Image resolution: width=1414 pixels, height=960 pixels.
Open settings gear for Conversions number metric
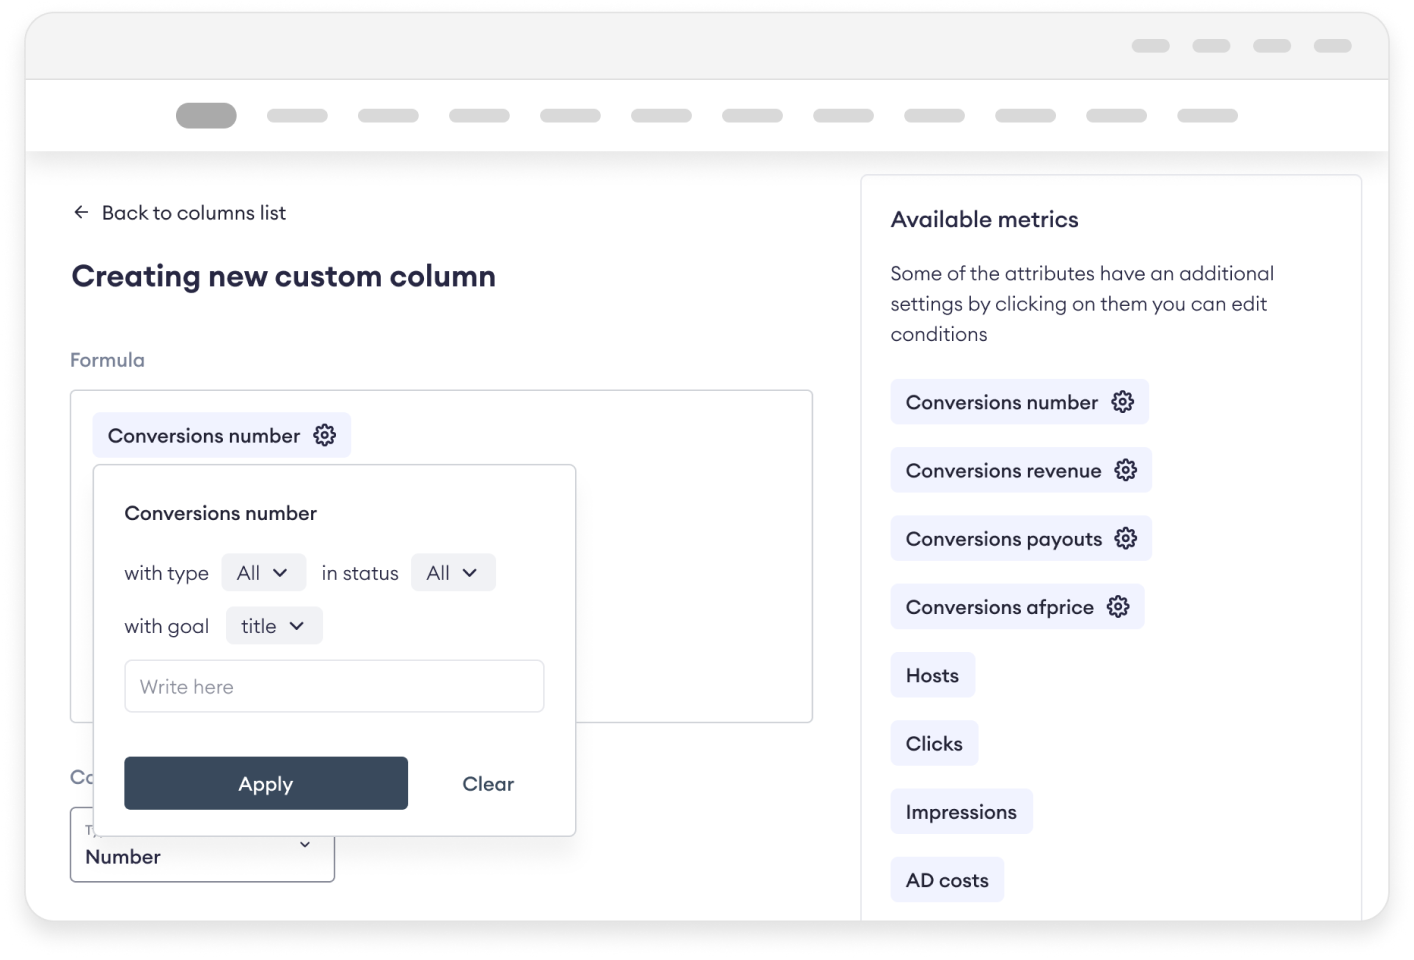1122,402
